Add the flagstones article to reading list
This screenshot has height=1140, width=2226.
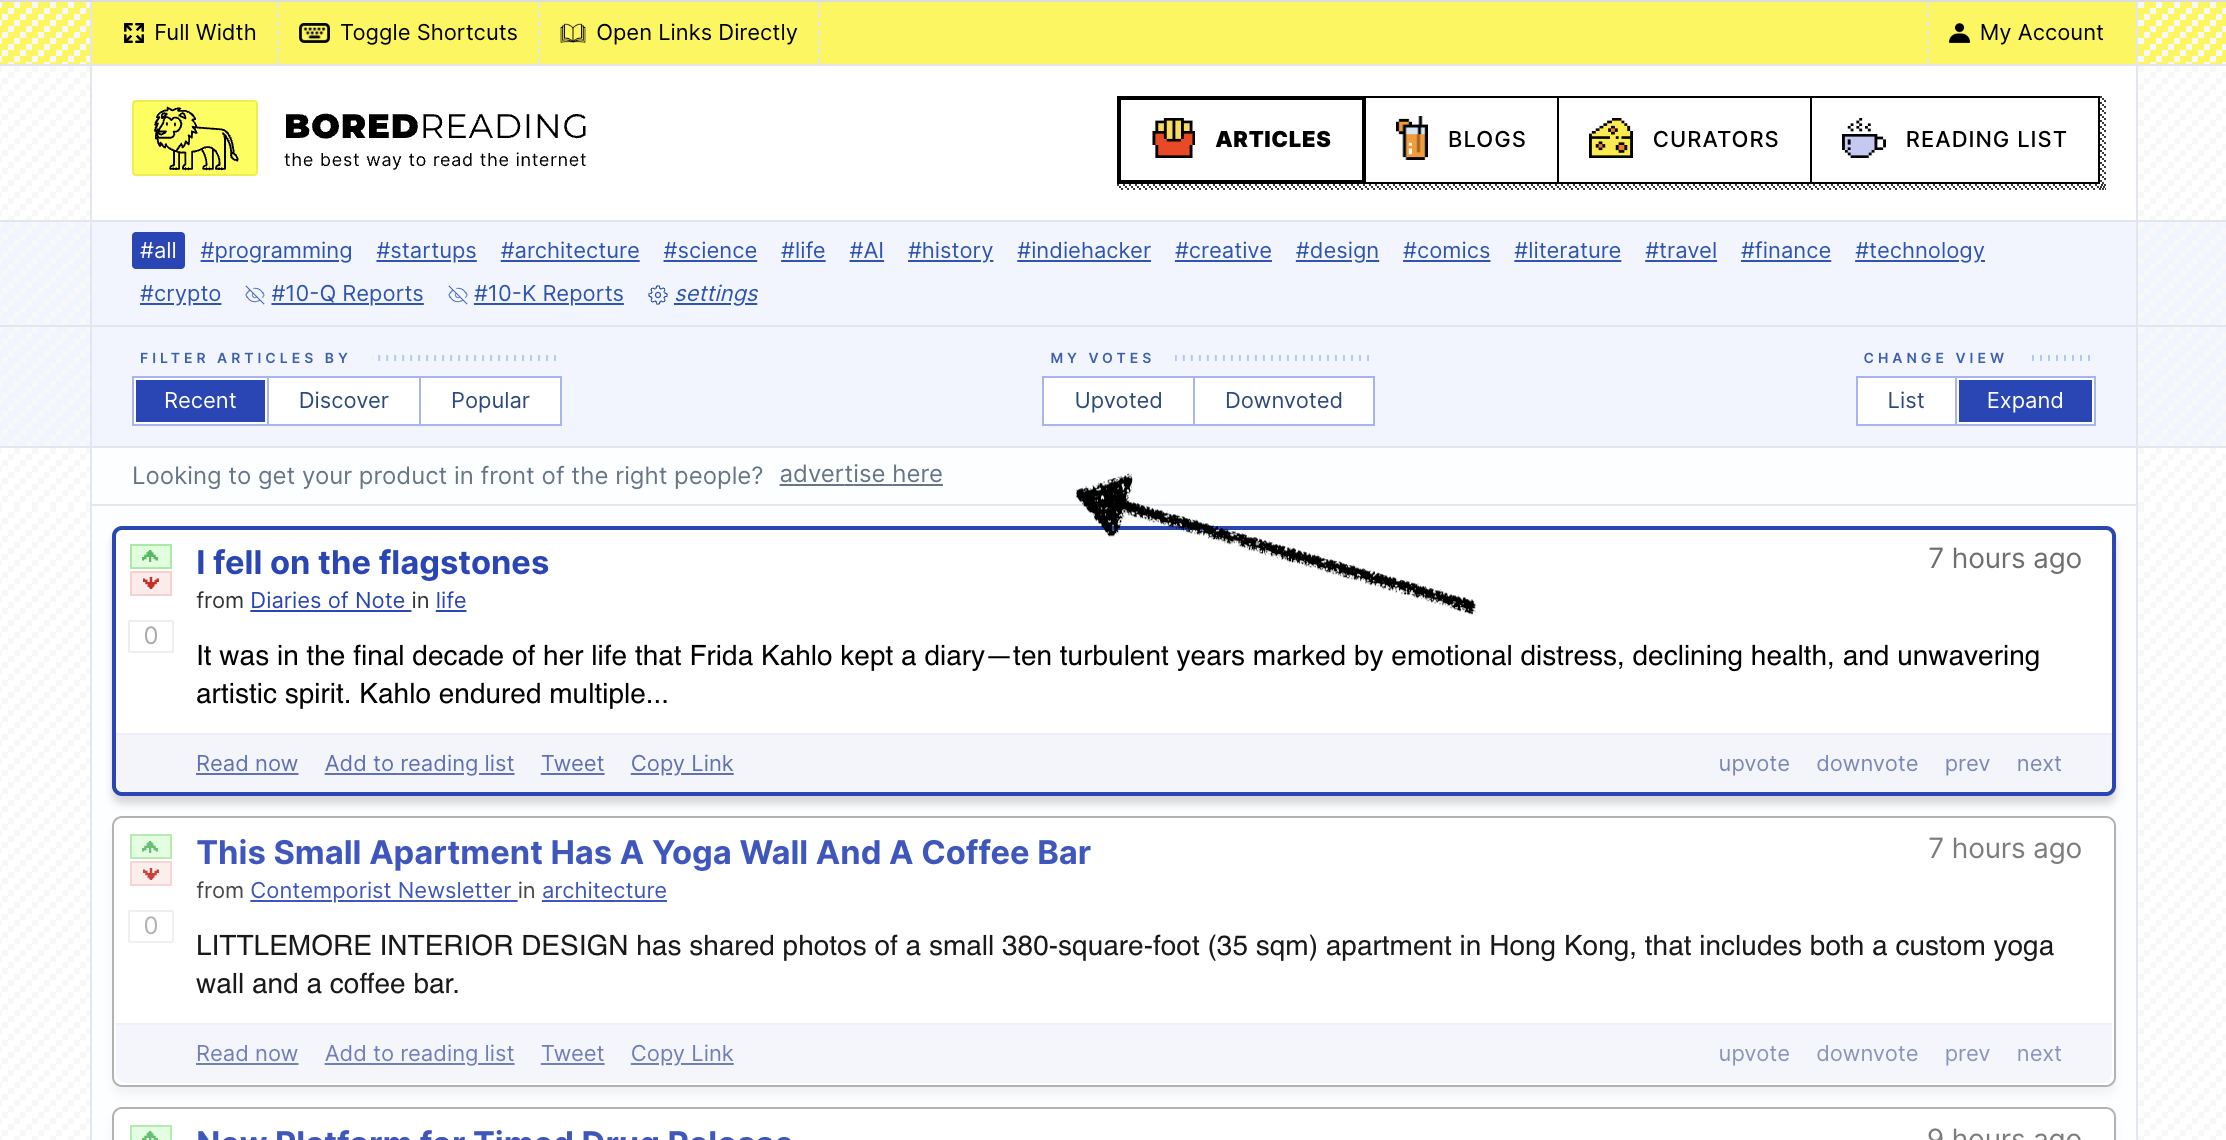(419, 764)
